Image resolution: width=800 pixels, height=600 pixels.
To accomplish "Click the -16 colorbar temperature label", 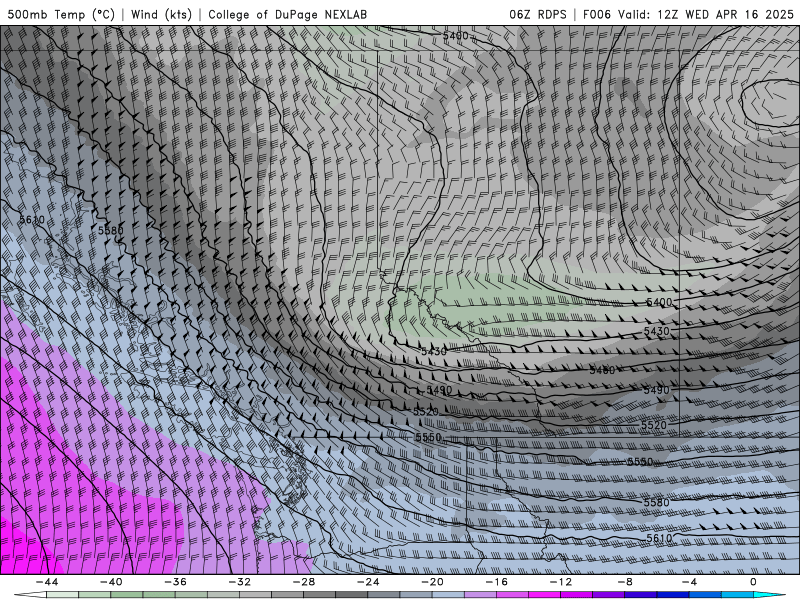I will point(496,582).
